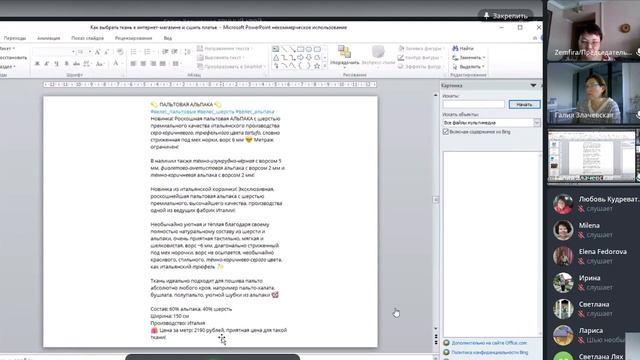Expand the media file types combo box

[x=537, y=122]
